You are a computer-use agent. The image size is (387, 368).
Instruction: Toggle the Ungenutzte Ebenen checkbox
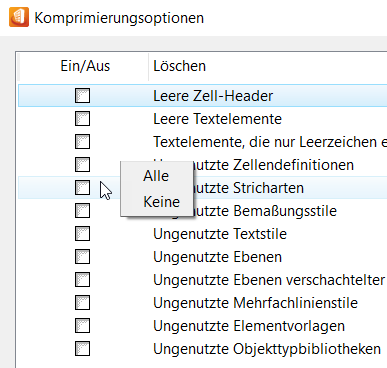[x=82, y=257]
